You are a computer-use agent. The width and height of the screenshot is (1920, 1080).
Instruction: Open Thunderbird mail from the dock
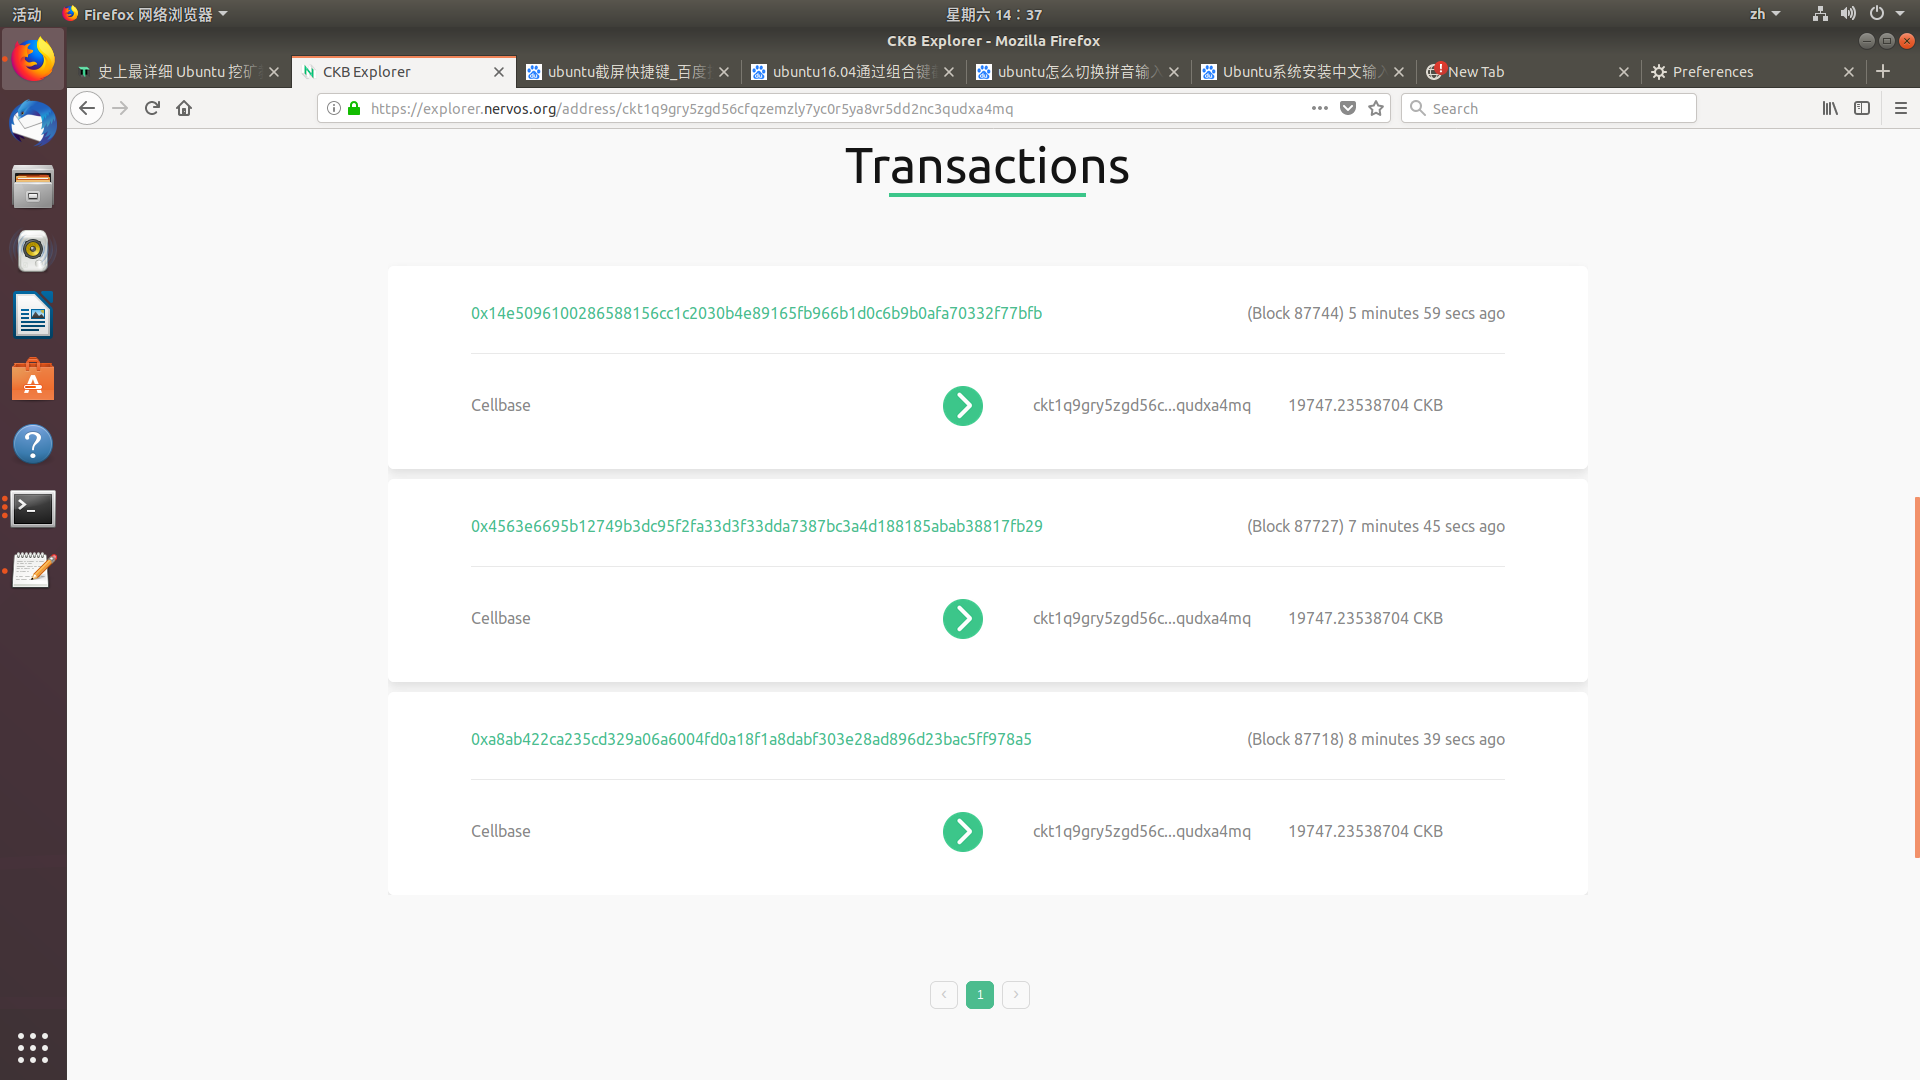click(x=33, y=124)
